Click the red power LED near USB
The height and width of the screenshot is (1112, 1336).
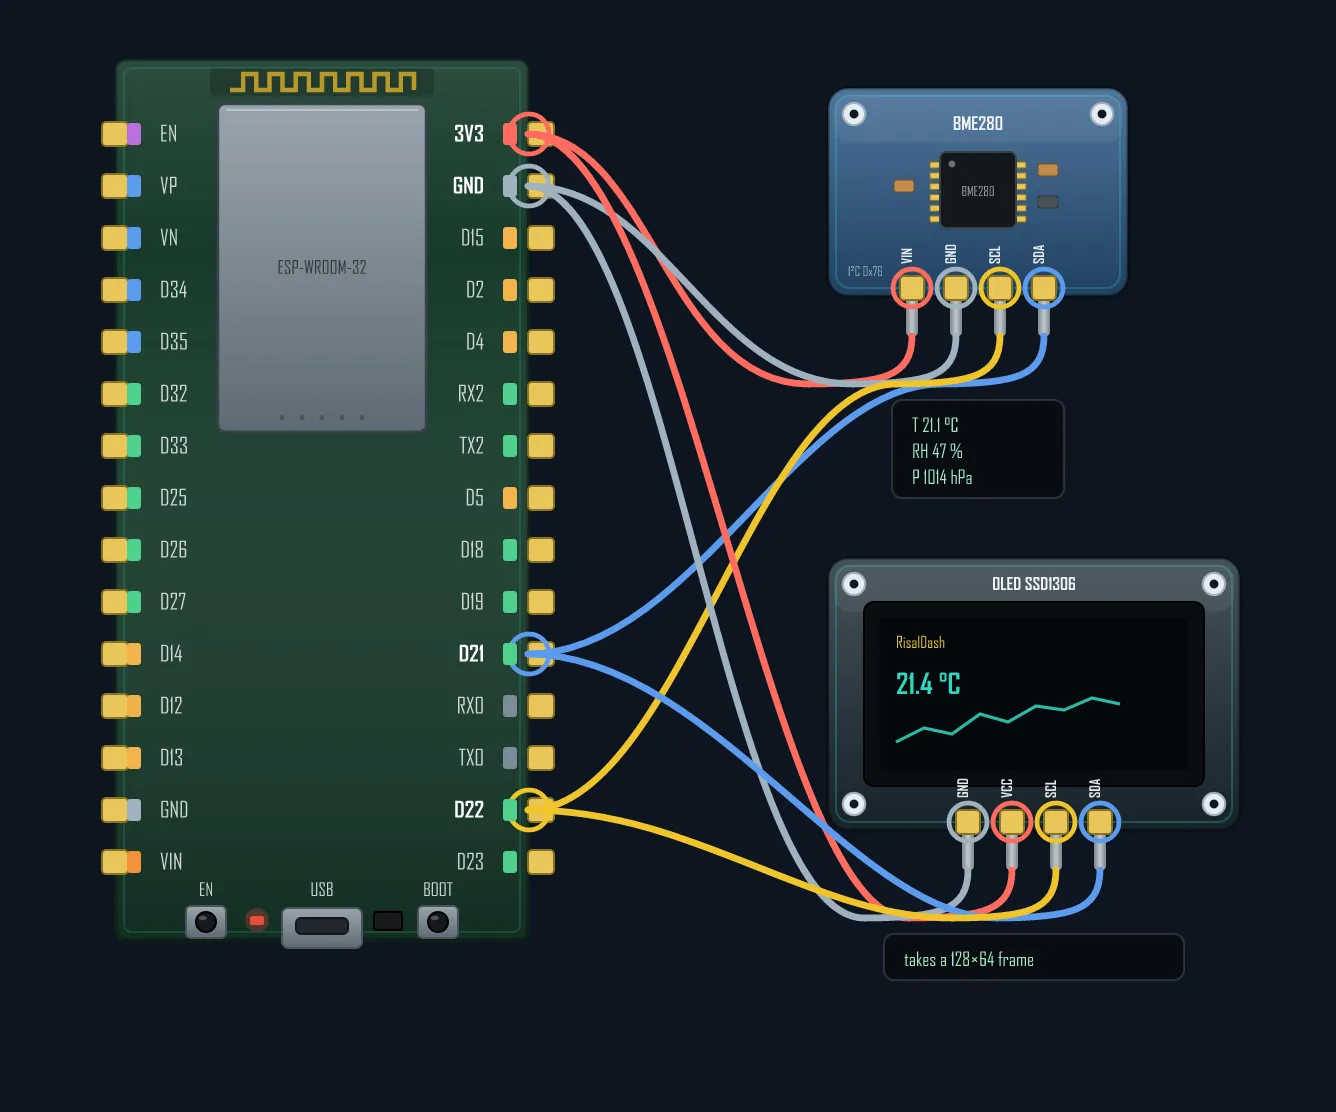(x=257, y=920)
